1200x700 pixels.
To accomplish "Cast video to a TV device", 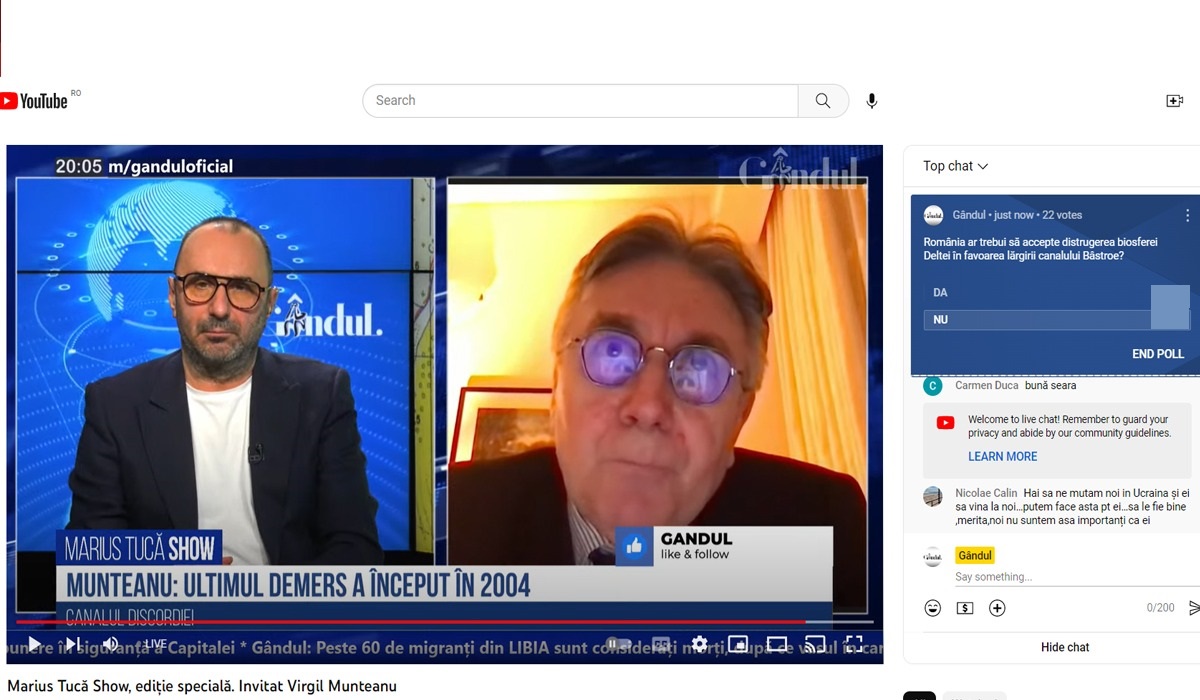I will pyautogui.click(x=815, y=644).
